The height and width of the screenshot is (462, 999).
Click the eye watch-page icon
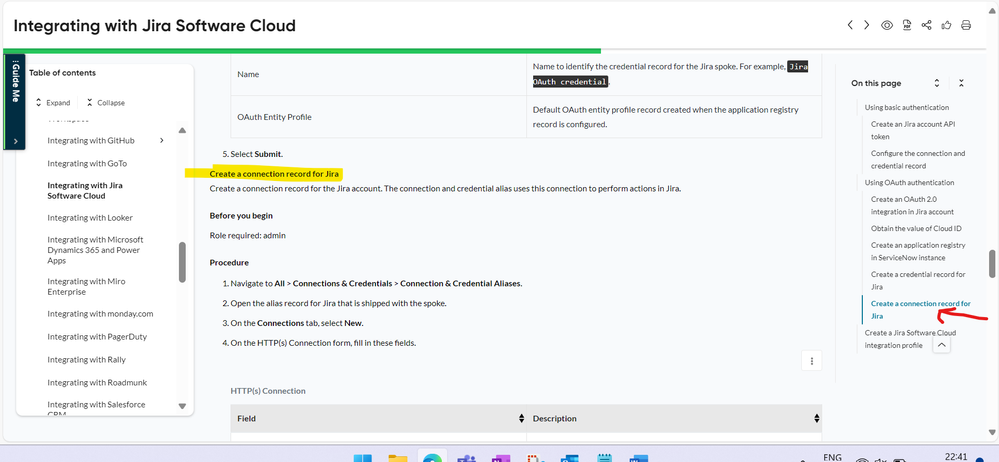(x=886, y=25)
